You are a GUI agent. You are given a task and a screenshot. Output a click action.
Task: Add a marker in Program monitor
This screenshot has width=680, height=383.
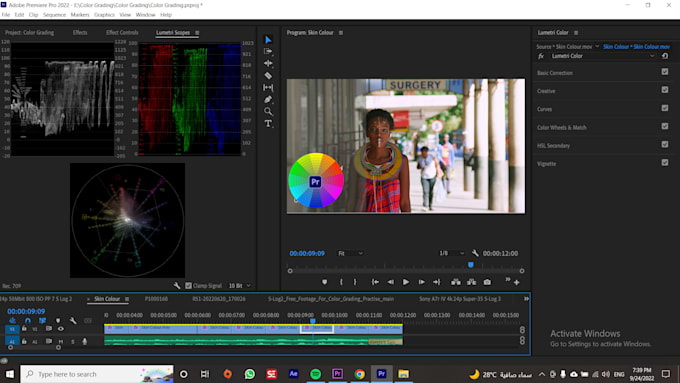click(324, 282)
